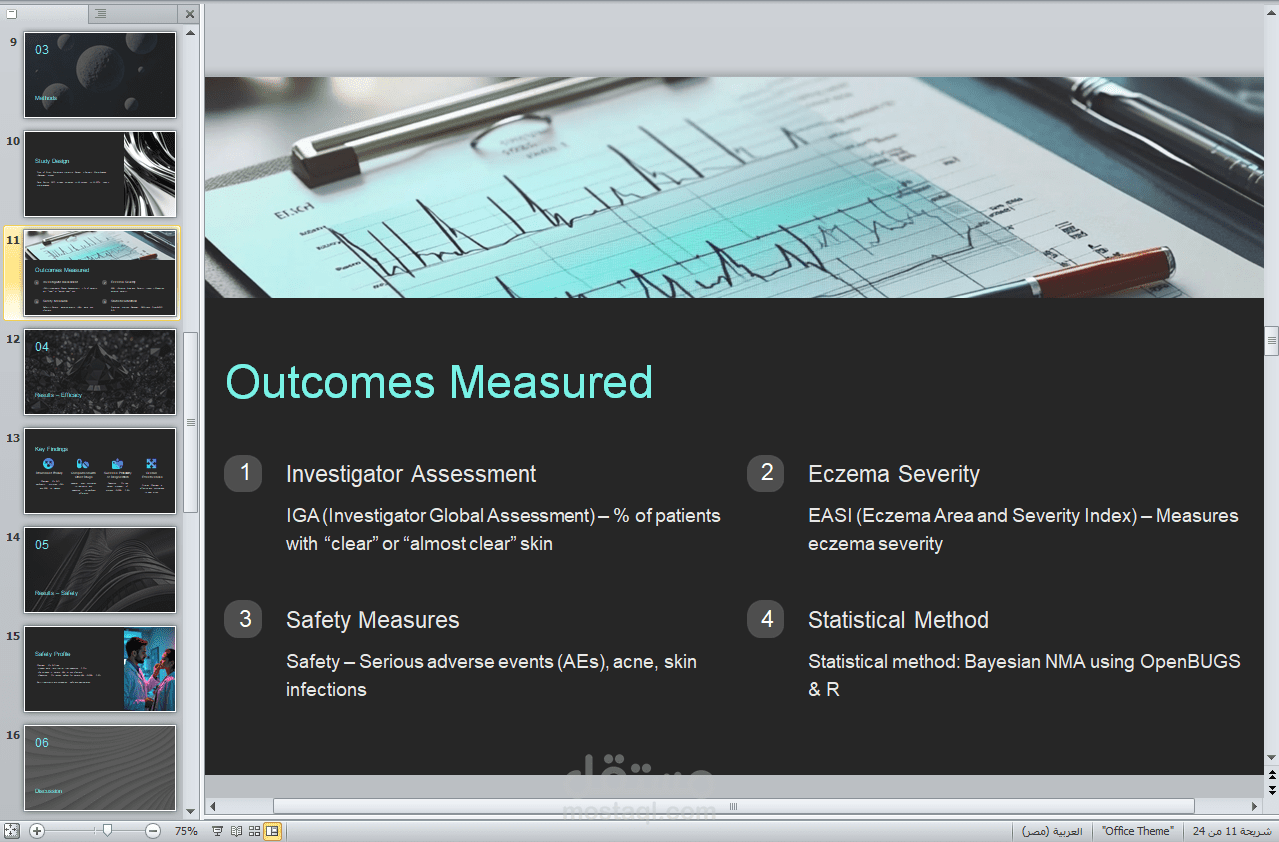
Task: Click the horizontal scrollbar thumb
Action: point(733,806)
